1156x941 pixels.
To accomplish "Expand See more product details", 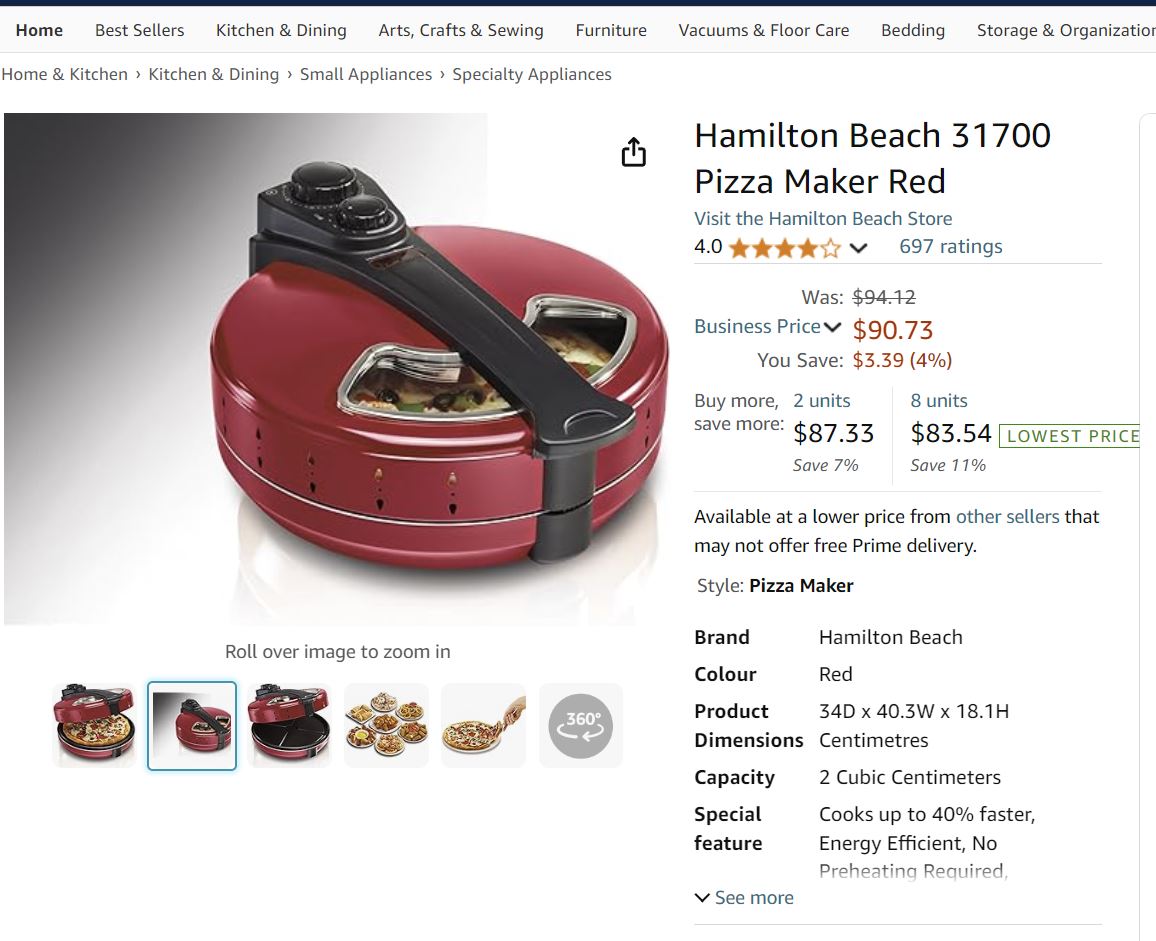I will point(745,897).
